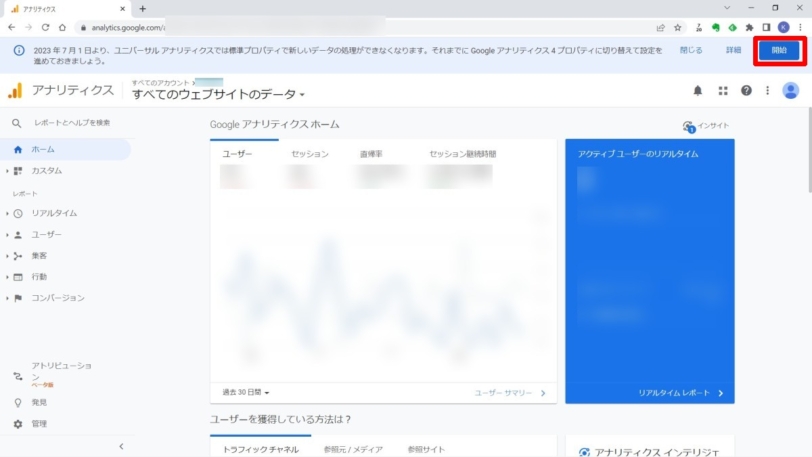Select the 直帰率 metric tab
Screen dimensions: 812x457
point(371,154)
